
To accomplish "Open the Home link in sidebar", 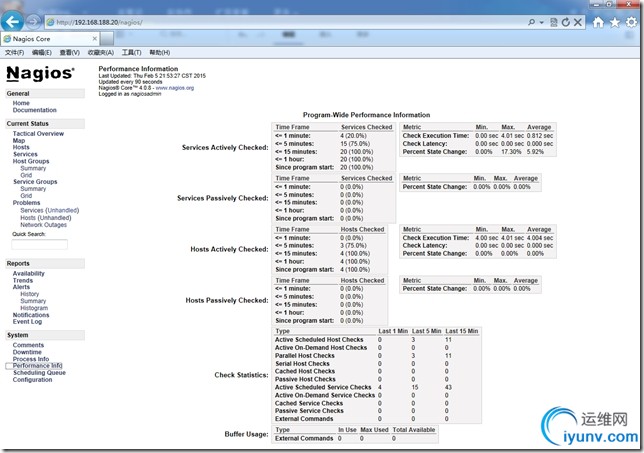I will click(x=21, y=103).
